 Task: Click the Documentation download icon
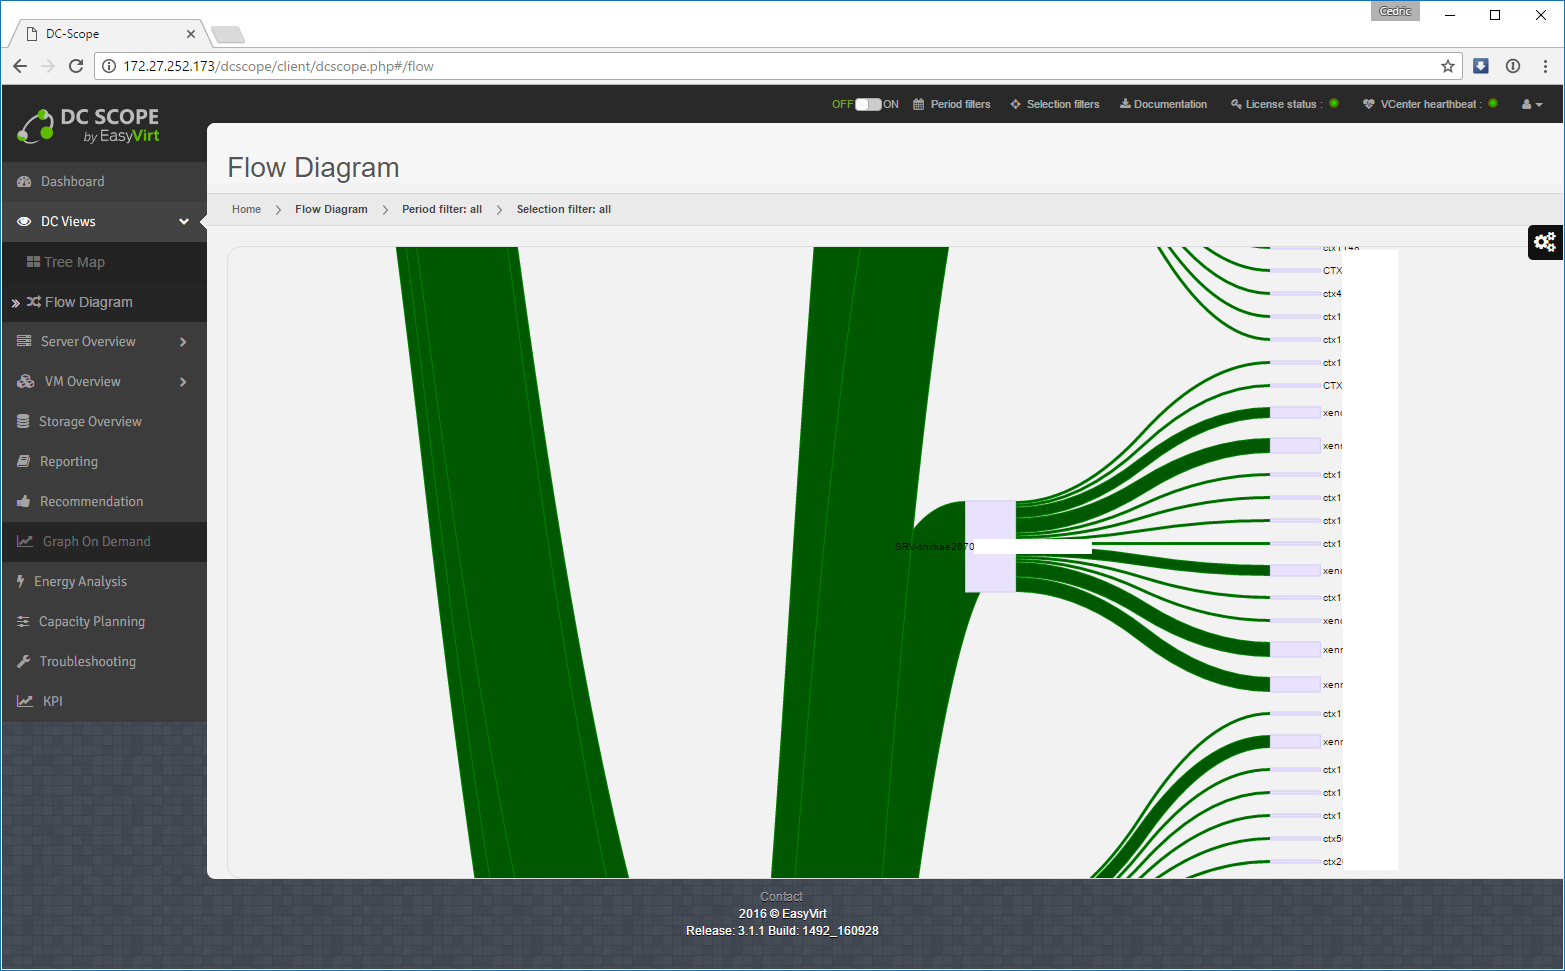(1125, 104)
